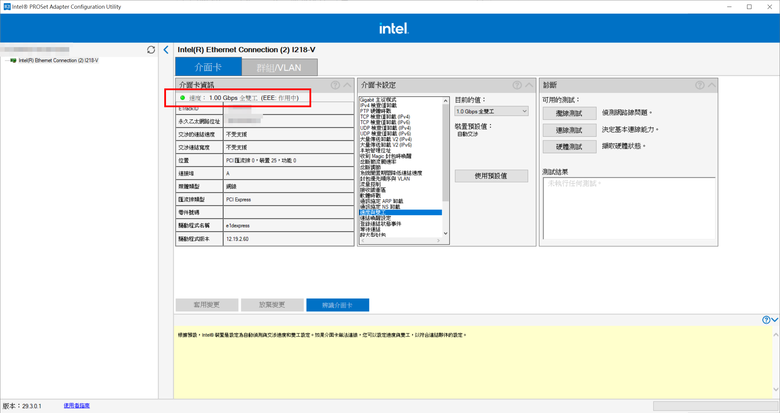The image size is (780, 413).
Task: Click the 1.00 Gbps speed status line
Action: pyautogui.click(x=239, y=98)
